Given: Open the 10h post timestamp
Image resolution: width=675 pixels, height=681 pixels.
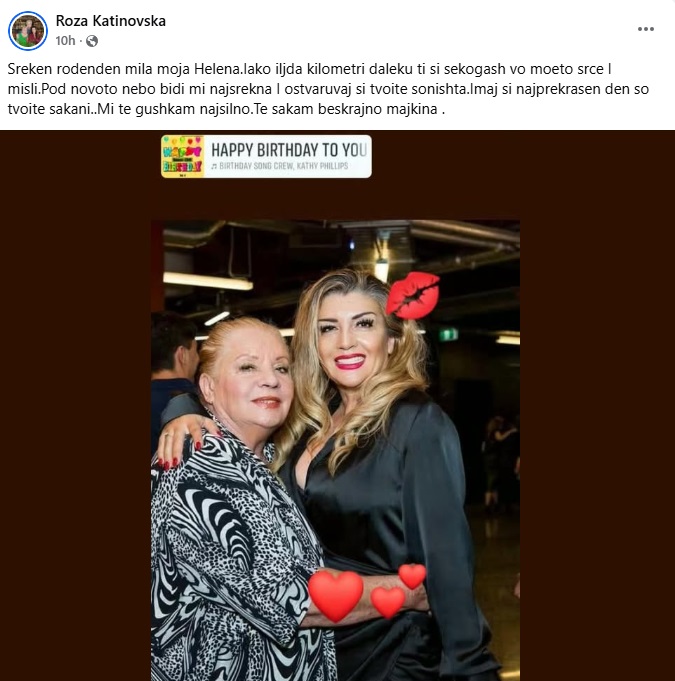Looking at the screenshot, I should pyautogui.click(x=65, y=41).
